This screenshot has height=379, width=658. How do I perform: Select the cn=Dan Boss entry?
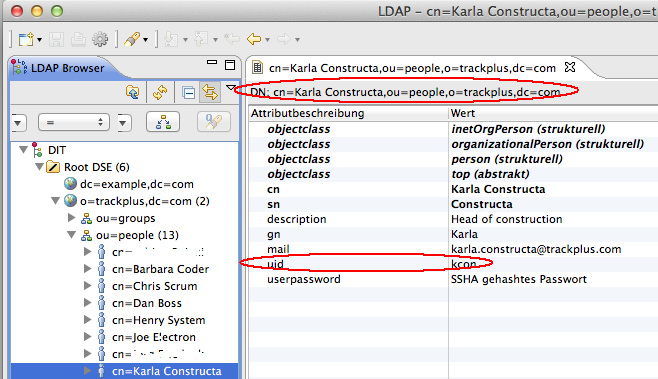click(146, 303)
